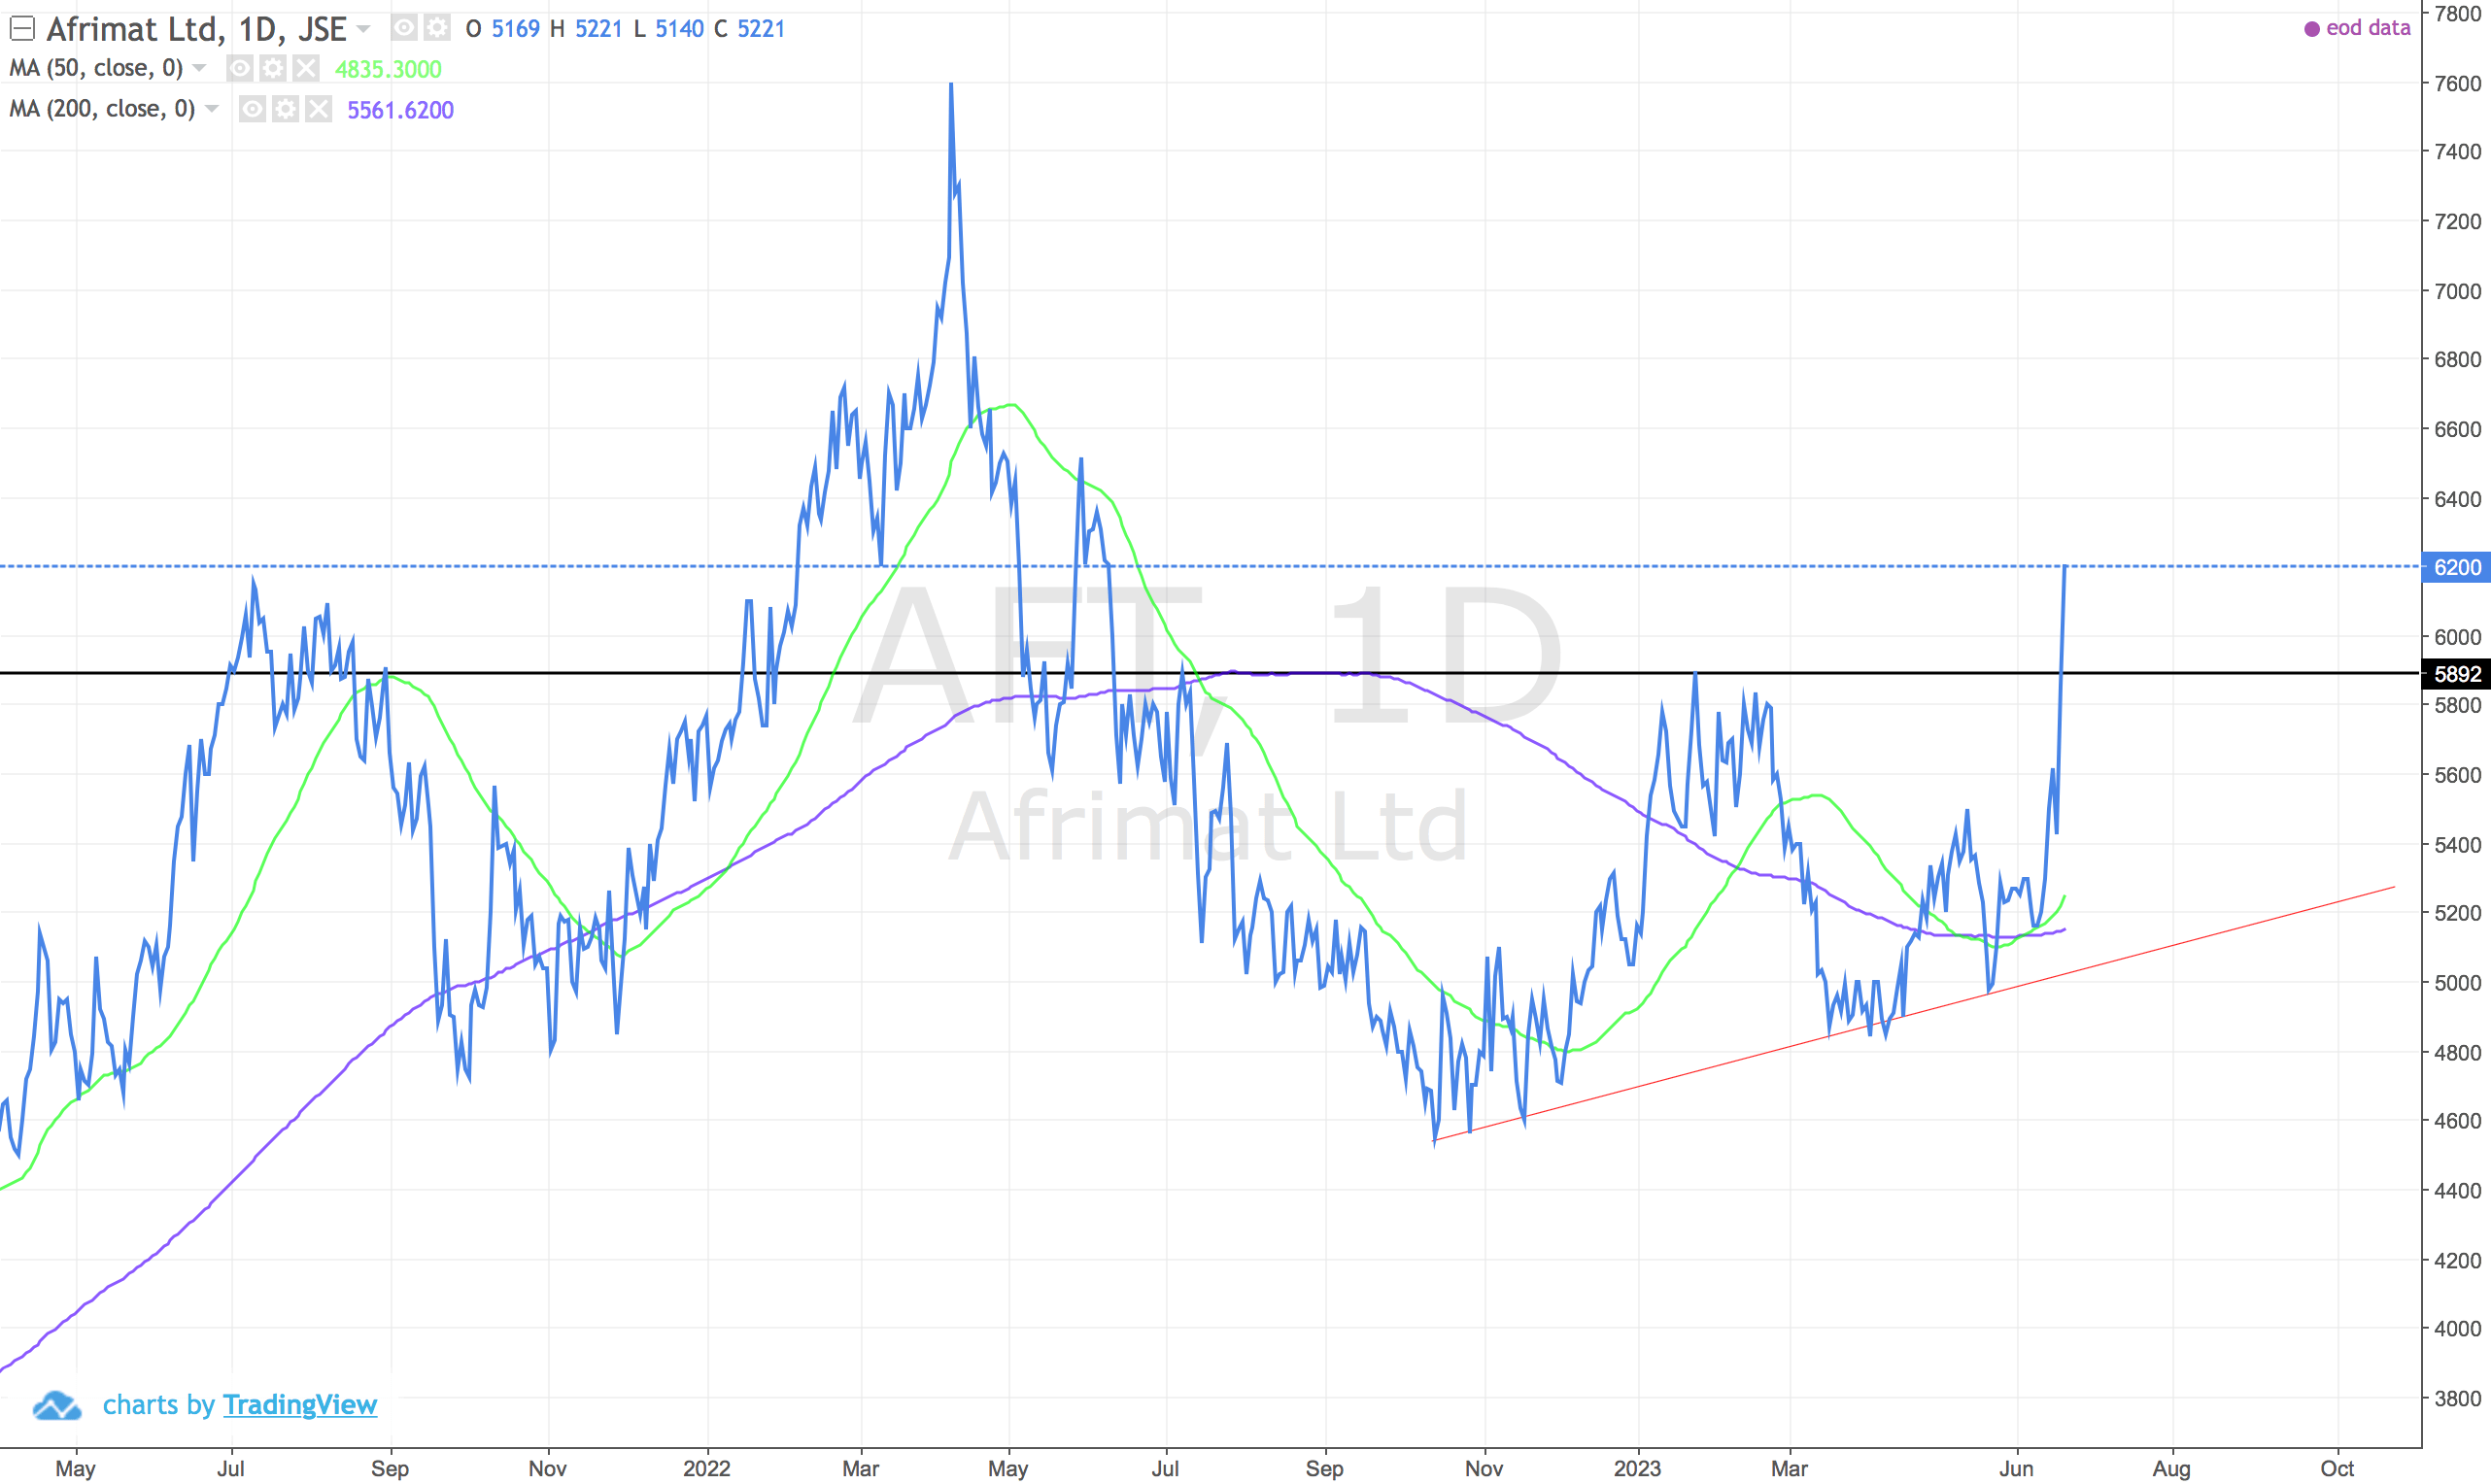Click the 2022 time axis label
This screenshot has height=1484, width=2491.
(707, 1468)
